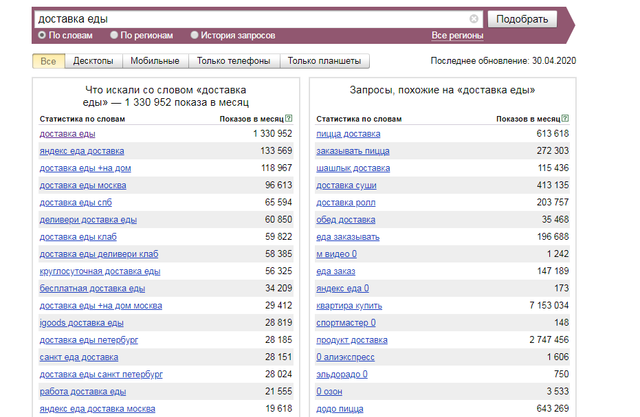Open the 'доставка еды +на дом' link
Viewport: 640px width, 417px height.
[85, 168]
